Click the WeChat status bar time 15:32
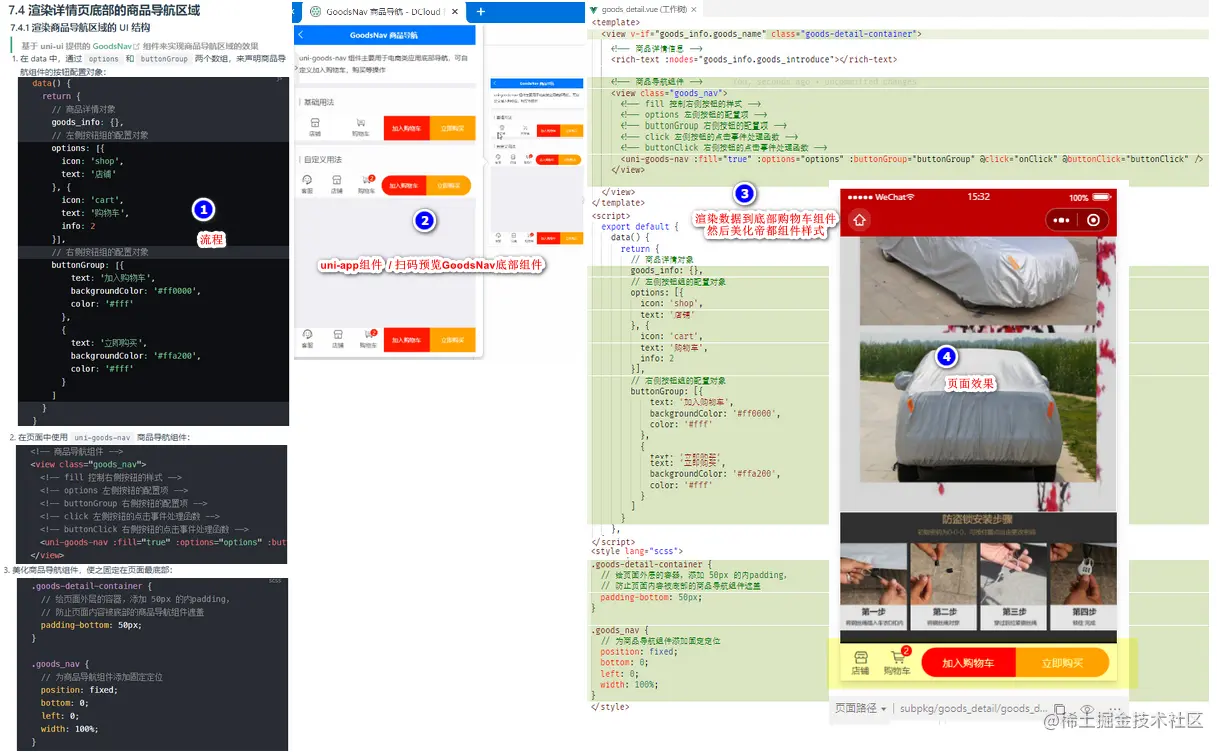The width and height of the screenshot is (1225, 752). pos(978,197)
